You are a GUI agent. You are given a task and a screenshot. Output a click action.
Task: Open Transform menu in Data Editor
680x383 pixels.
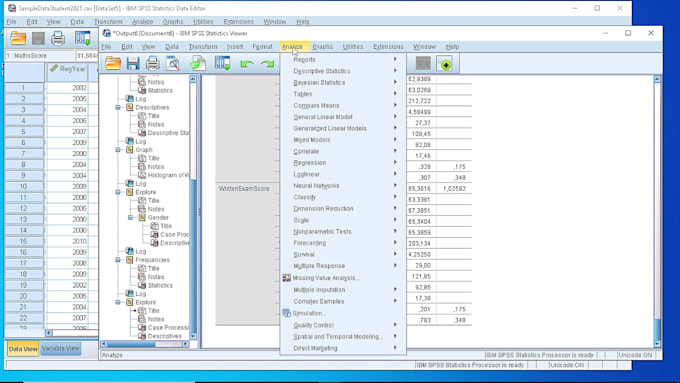point(108,21)
